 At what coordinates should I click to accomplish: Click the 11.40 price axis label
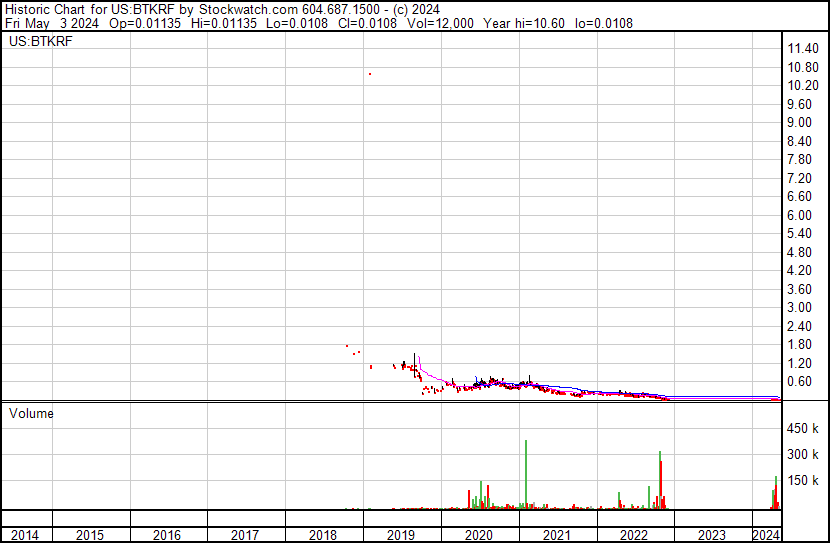803,49
